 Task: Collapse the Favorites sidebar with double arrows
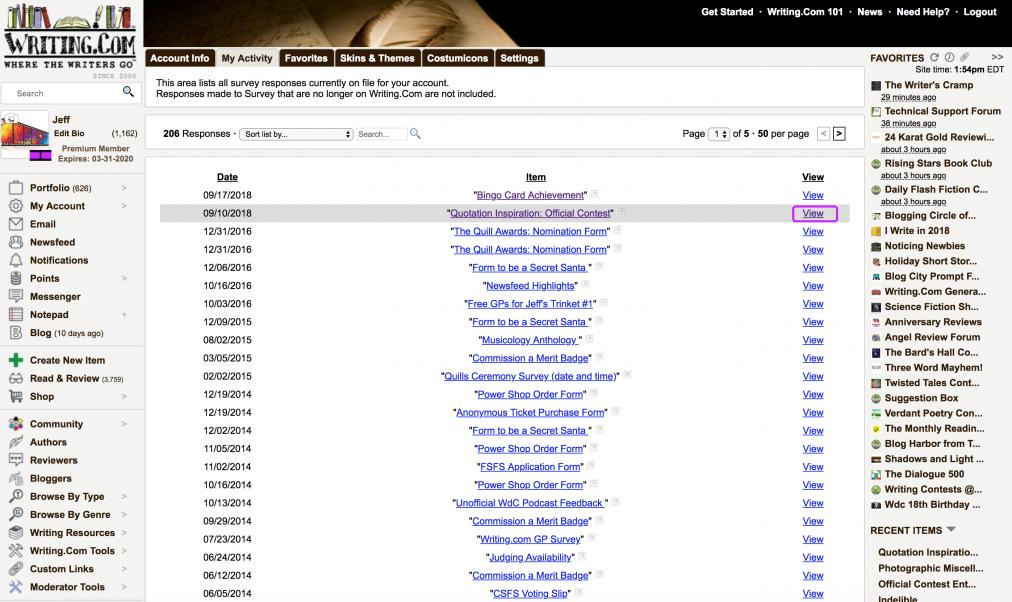click(x=997, y=57)
